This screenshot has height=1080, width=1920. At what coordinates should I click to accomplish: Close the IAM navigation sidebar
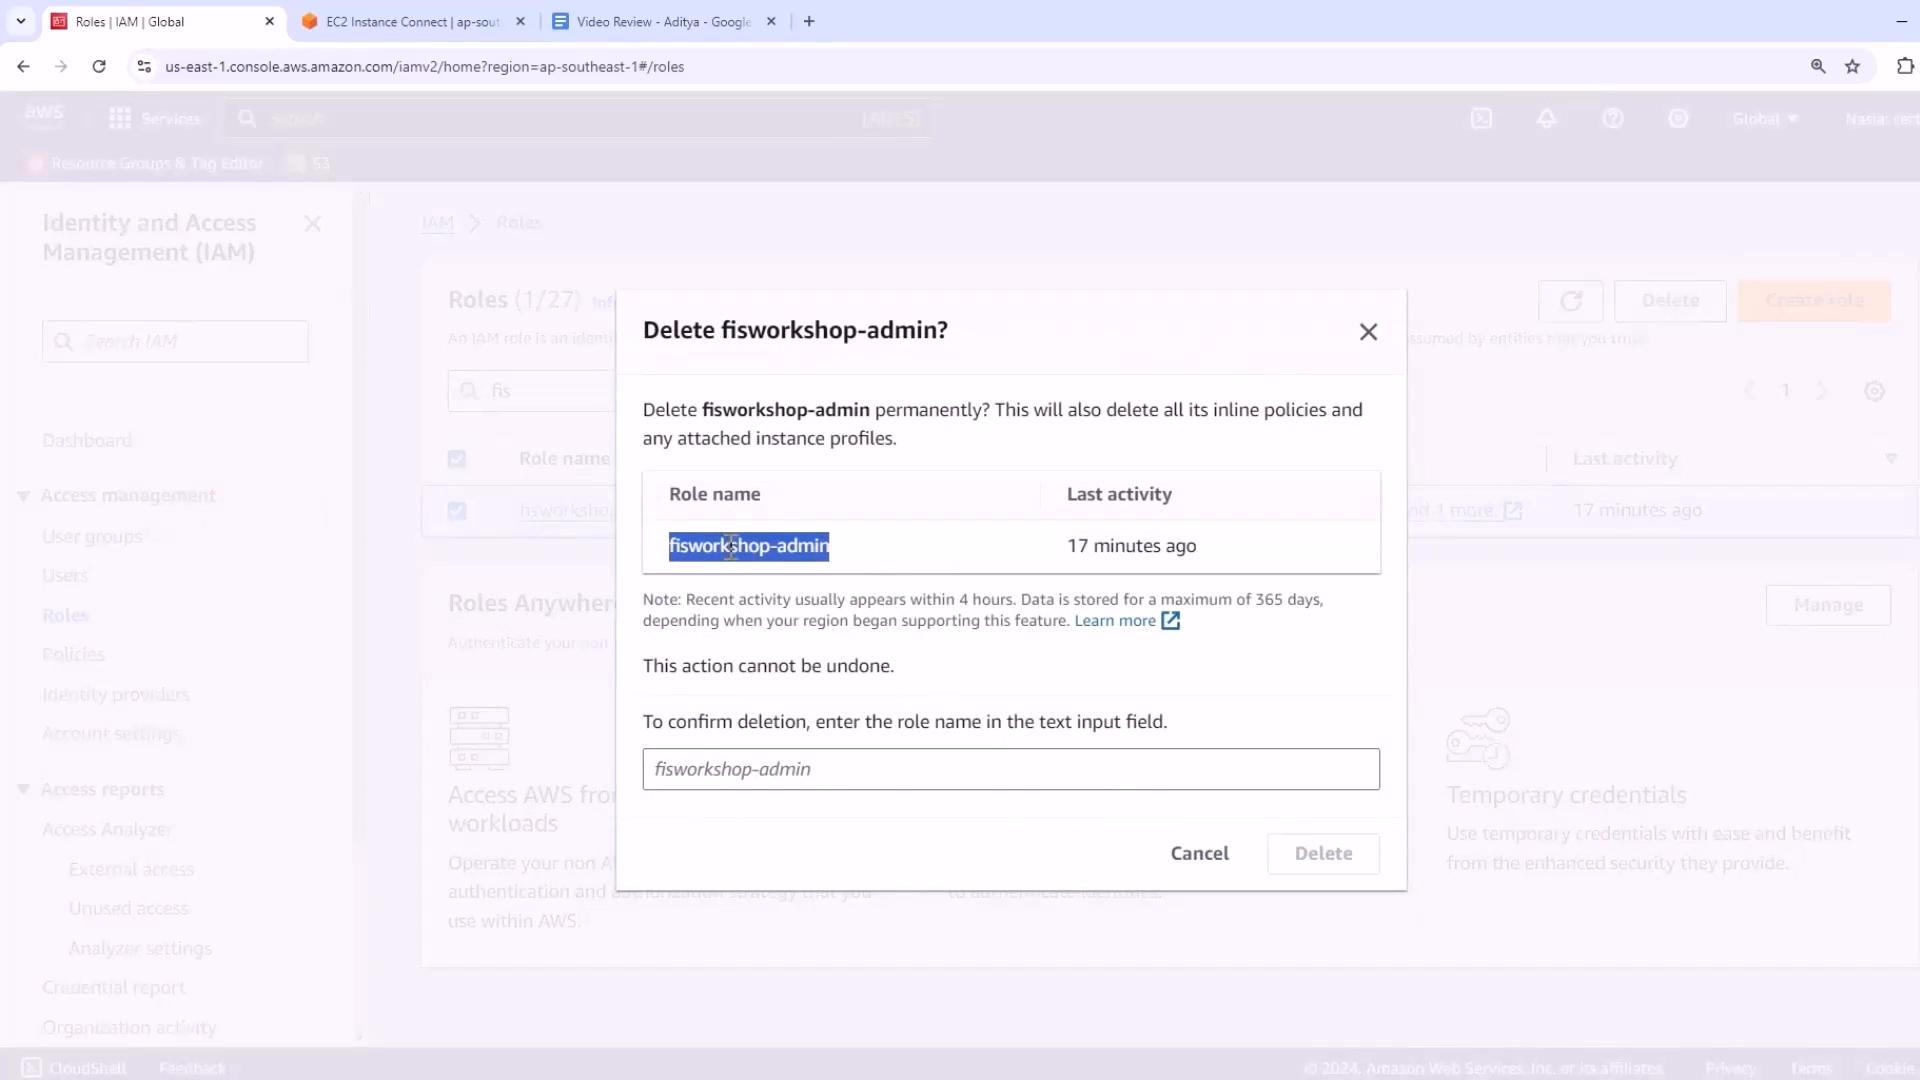click(312, 224)
